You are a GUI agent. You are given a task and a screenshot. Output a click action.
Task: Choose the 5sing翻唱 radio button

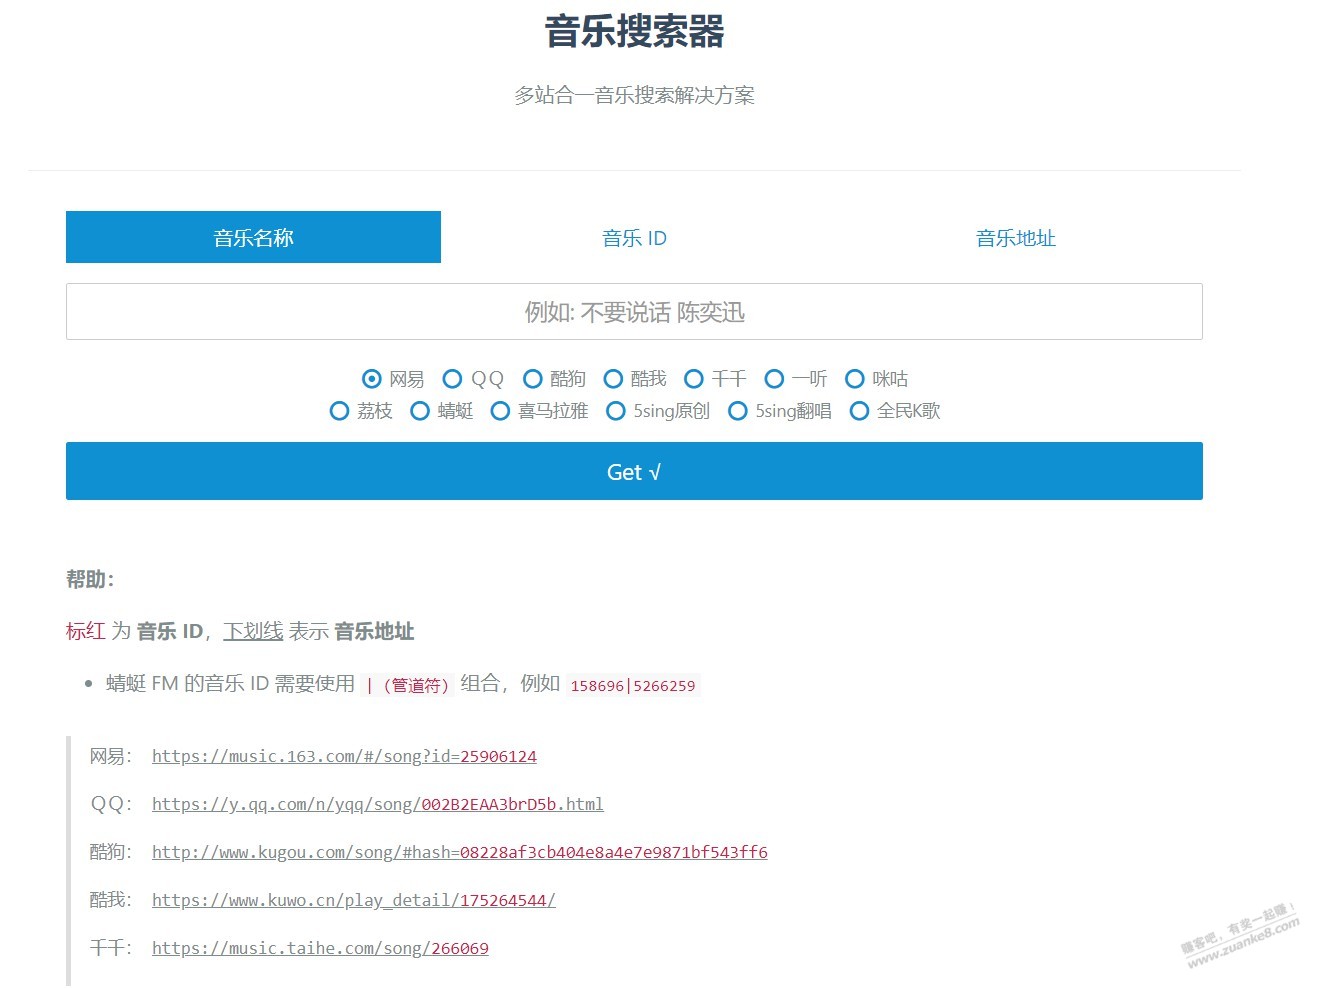(738, 411)
